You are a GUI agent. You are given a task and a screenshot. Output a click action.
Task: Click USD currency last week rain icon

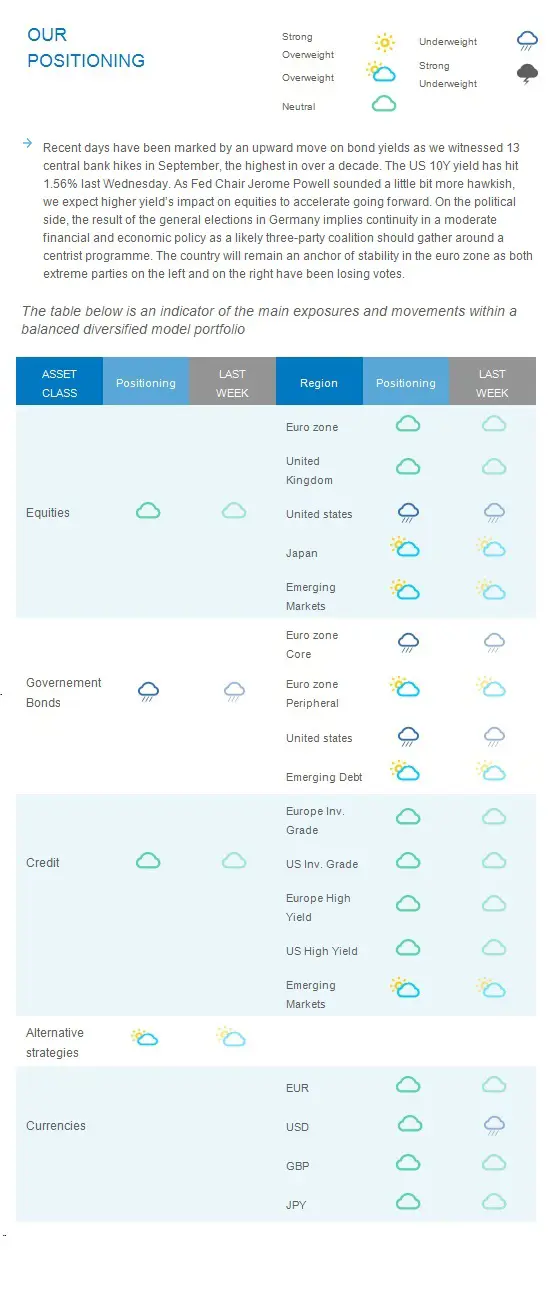click(493, 1125)
